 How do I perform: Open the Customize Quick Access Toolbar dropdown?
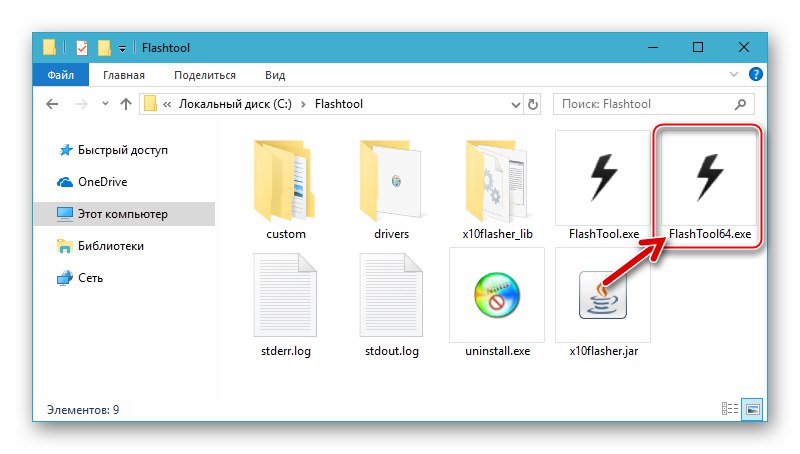click(x=122, y=48)
